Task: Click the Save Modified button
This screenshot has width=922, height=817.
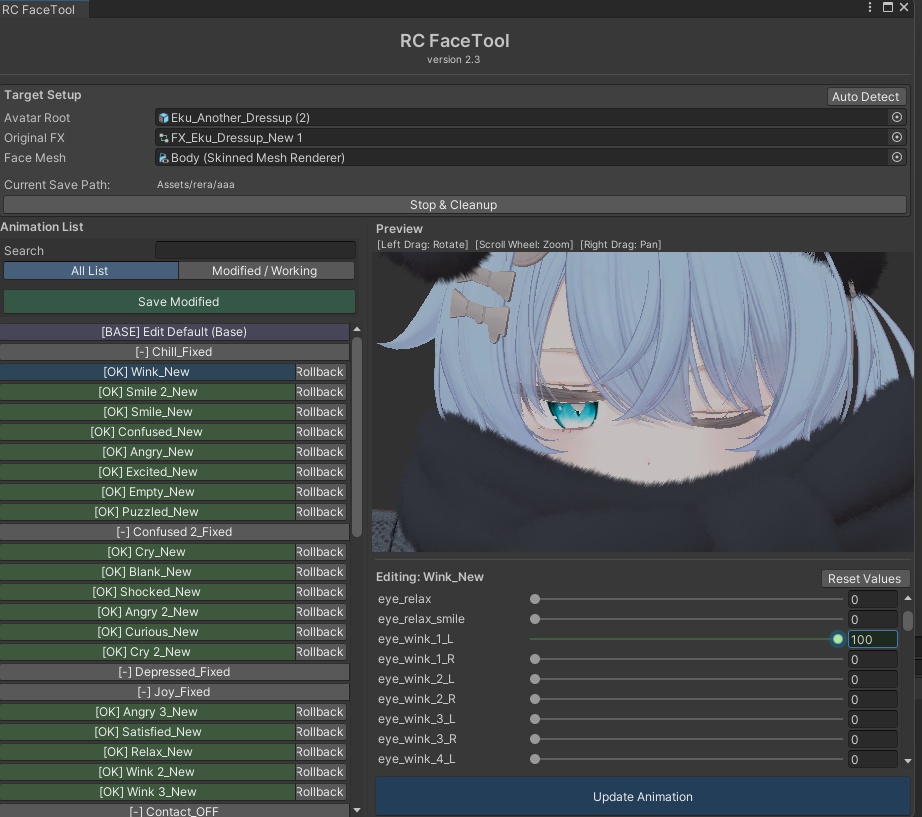Action: click(x=179, y=301)
